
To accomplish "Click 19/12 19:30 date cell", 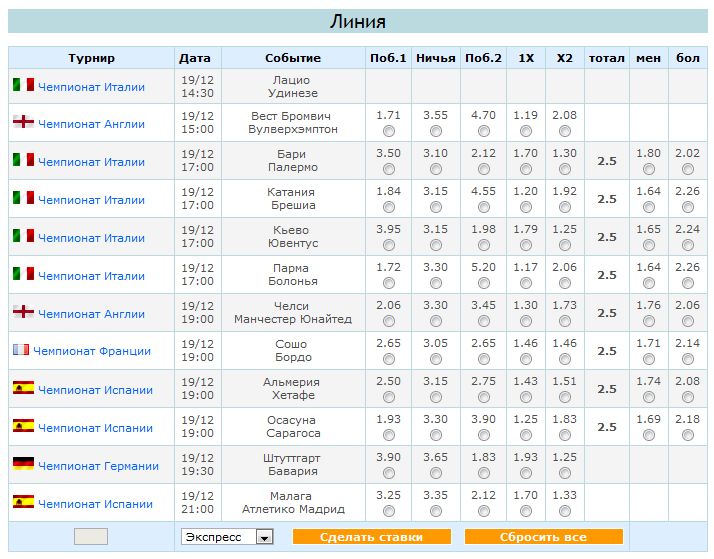I will coord(197,464).
